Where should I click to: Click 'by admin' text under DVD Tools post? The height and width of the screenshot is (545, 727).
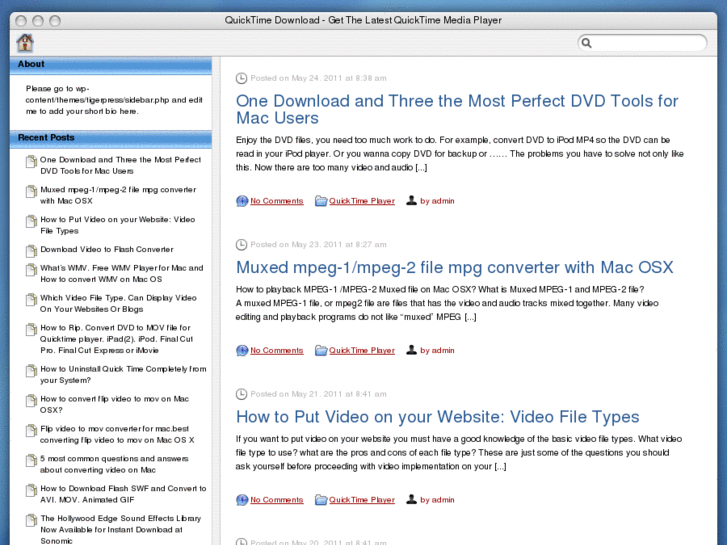[437, 201]
